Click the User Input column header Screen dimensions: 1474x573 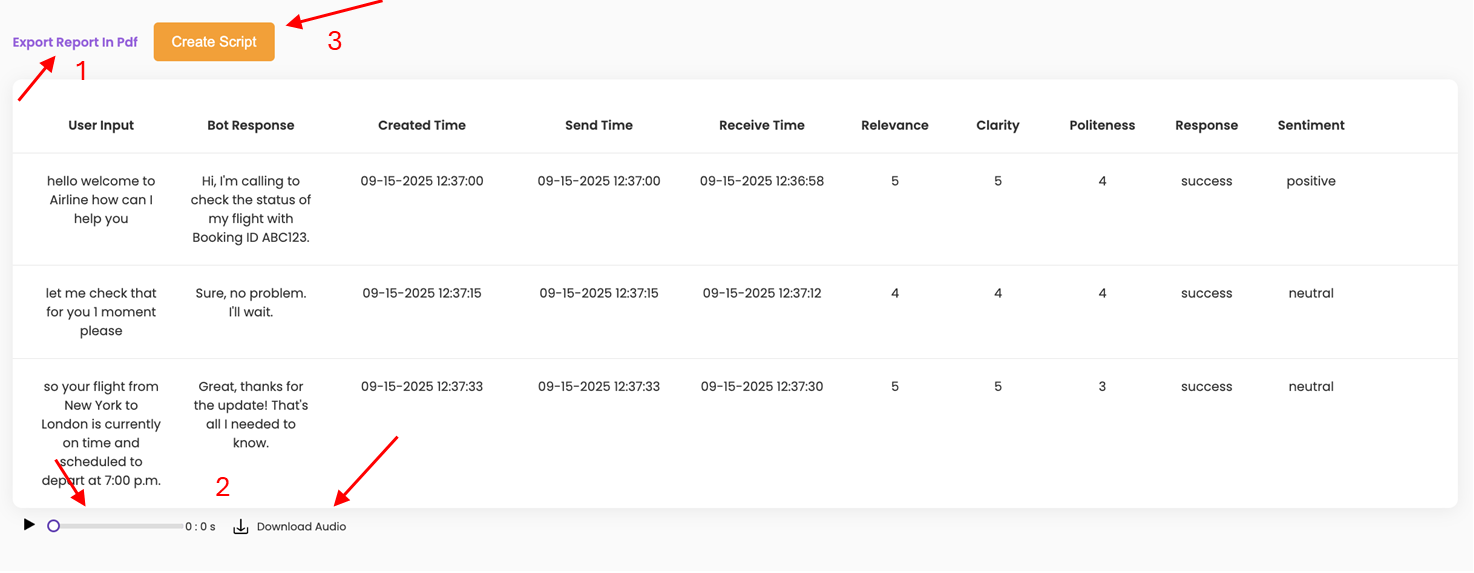101,126
